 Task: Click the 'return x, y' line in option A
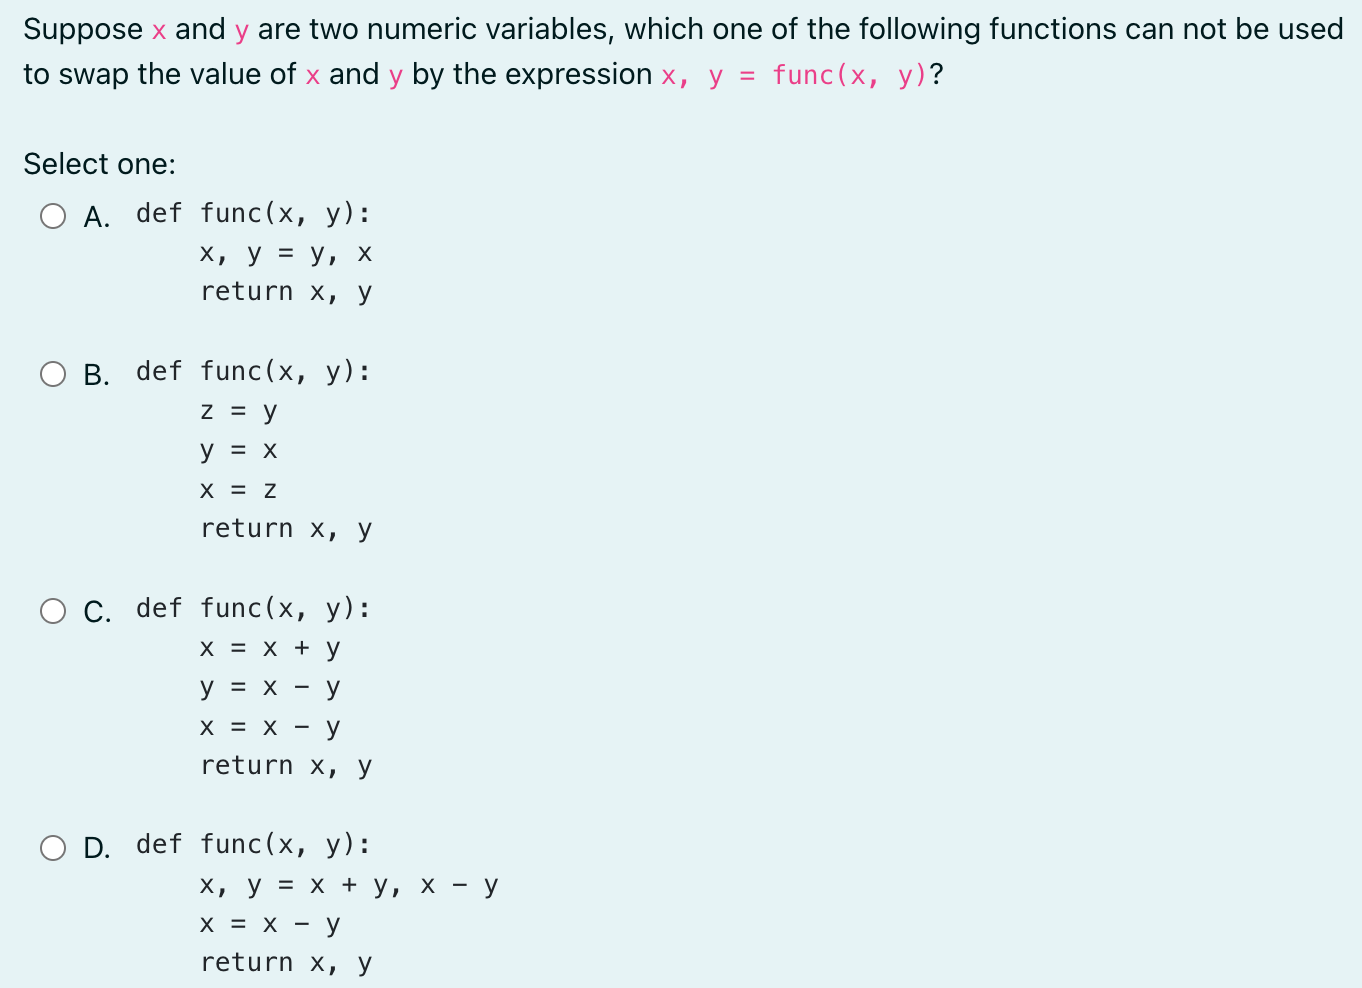pos(286,291)
